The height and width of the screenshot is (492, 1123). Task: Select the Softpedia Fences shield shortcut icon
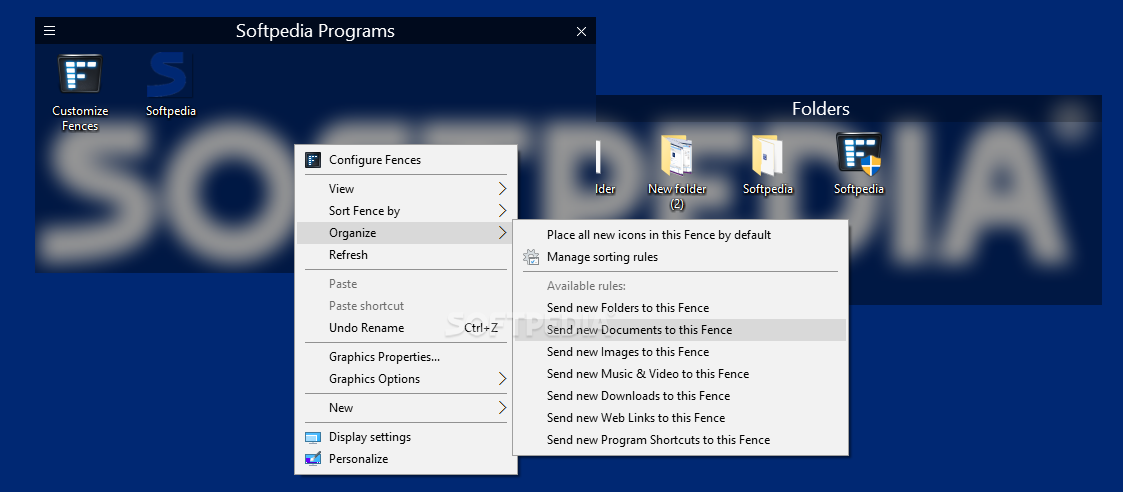coord(859,164)
